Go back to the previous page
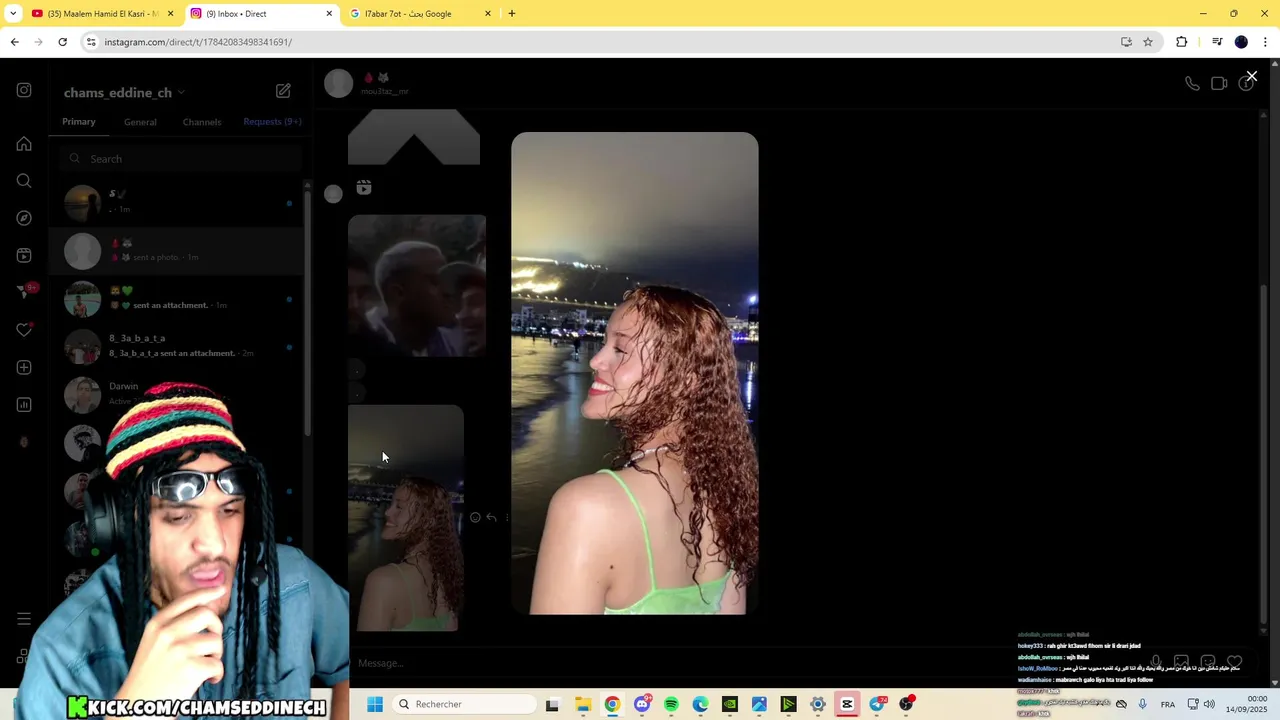This screenshot has height=720, width=1280. [14, 42]
